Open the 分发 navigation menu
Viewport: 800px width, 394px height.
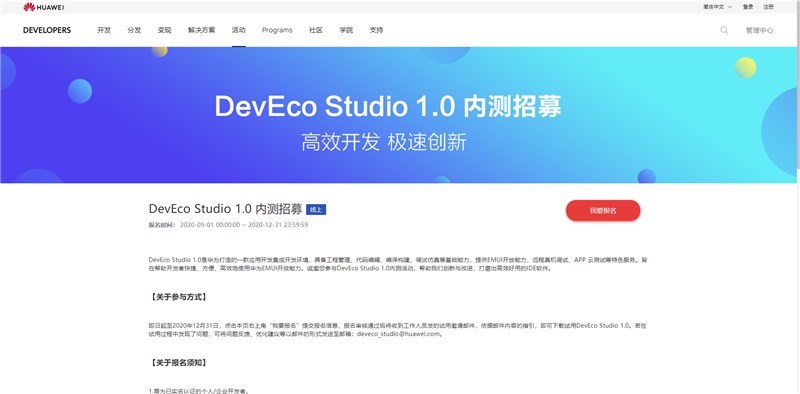(134, 30)
